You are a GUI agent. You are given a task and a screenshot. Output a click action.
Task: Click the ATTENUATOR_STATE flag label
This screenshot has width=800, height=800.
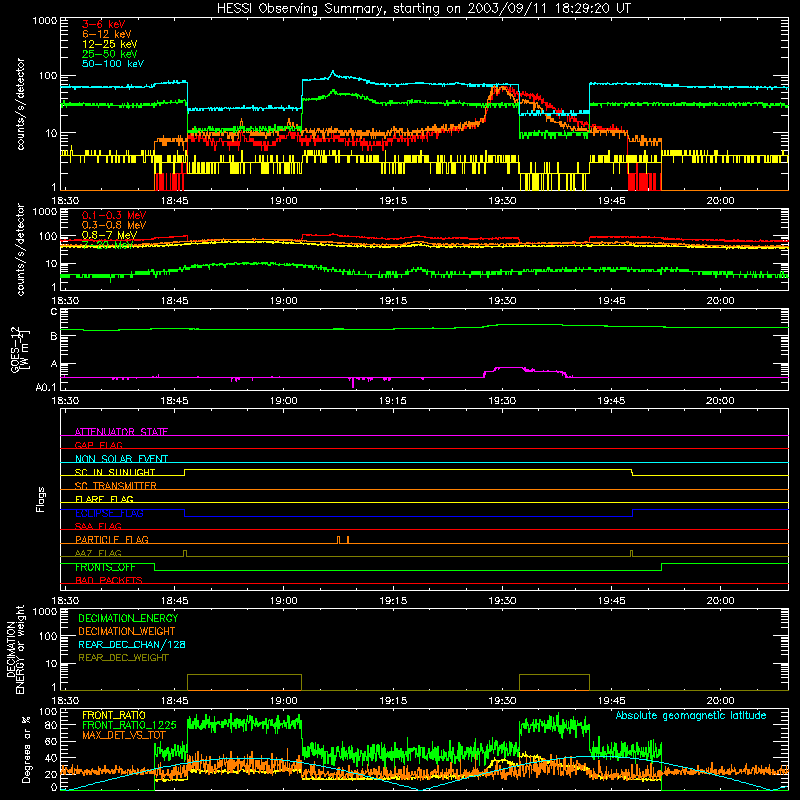pyautogui.click(x=121, y=432)
